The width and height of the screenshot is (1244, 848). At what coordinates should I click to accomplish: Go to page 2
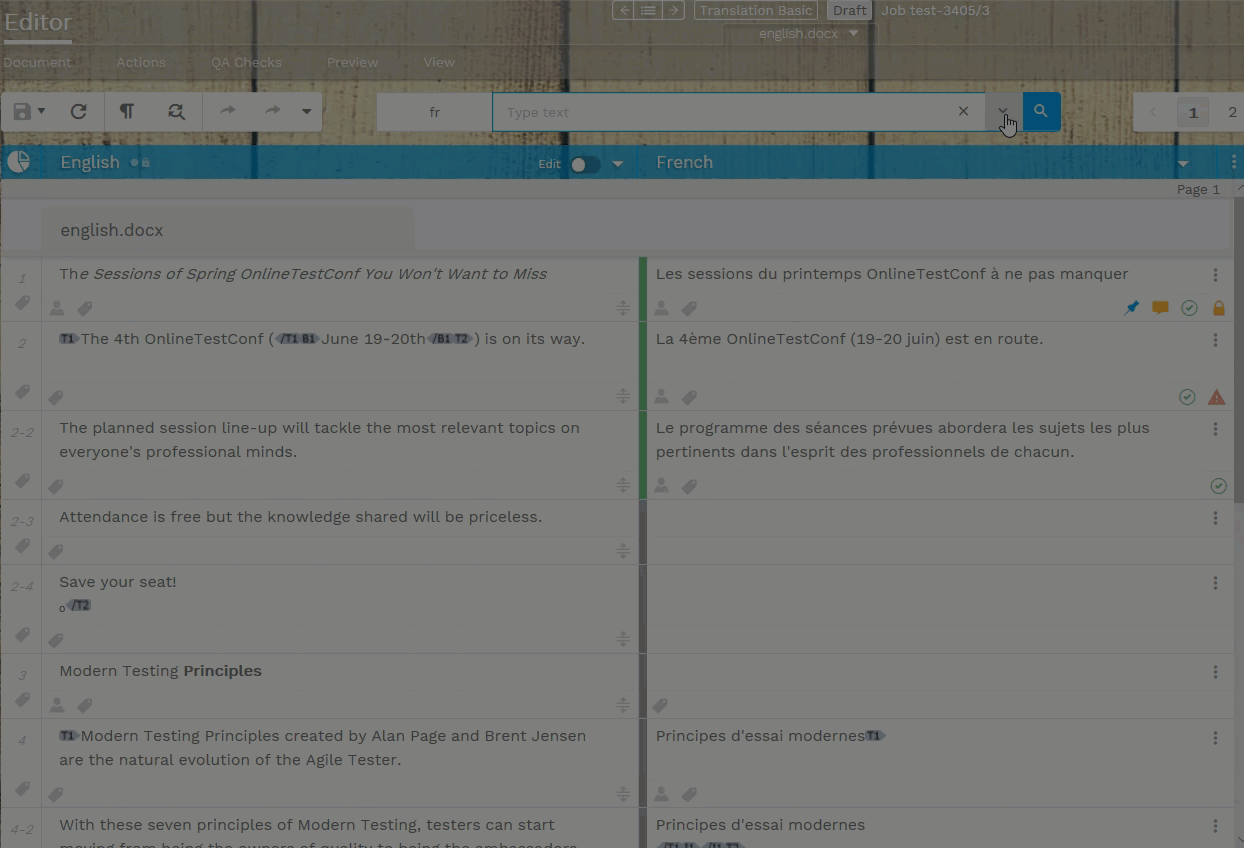(1232, 112)
